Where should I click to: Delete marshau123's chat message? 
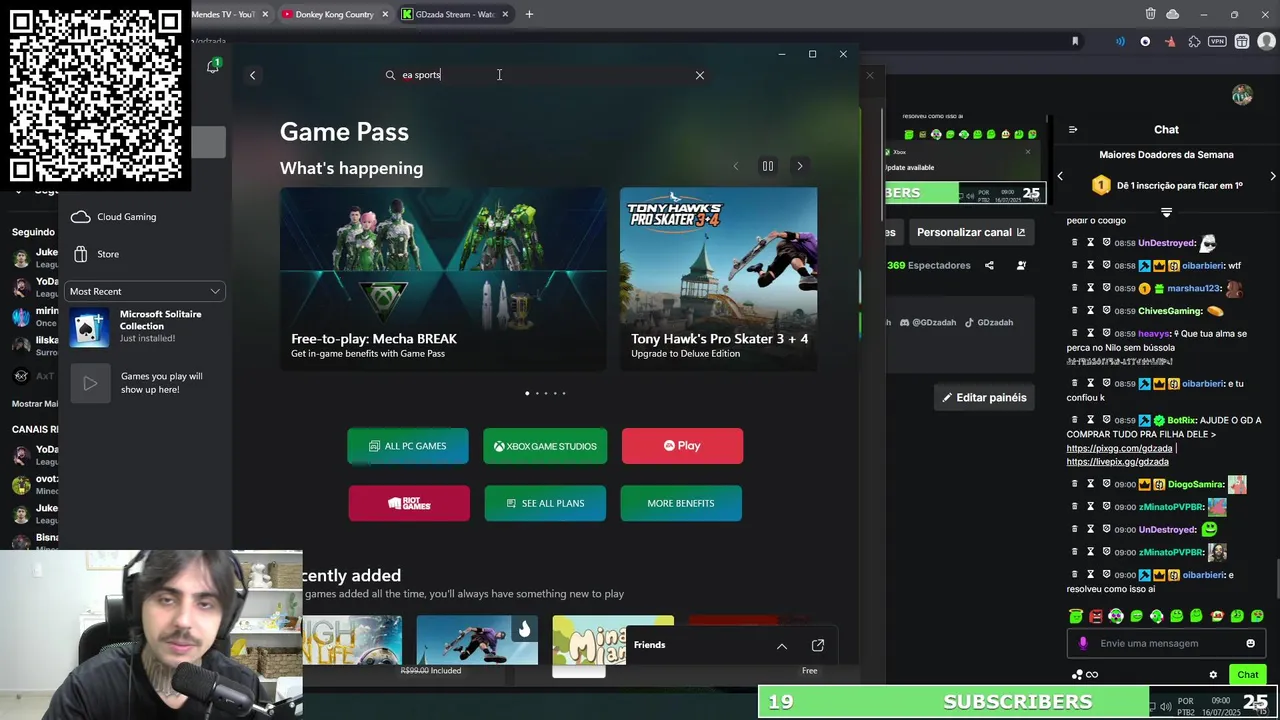pos(1075,288)
